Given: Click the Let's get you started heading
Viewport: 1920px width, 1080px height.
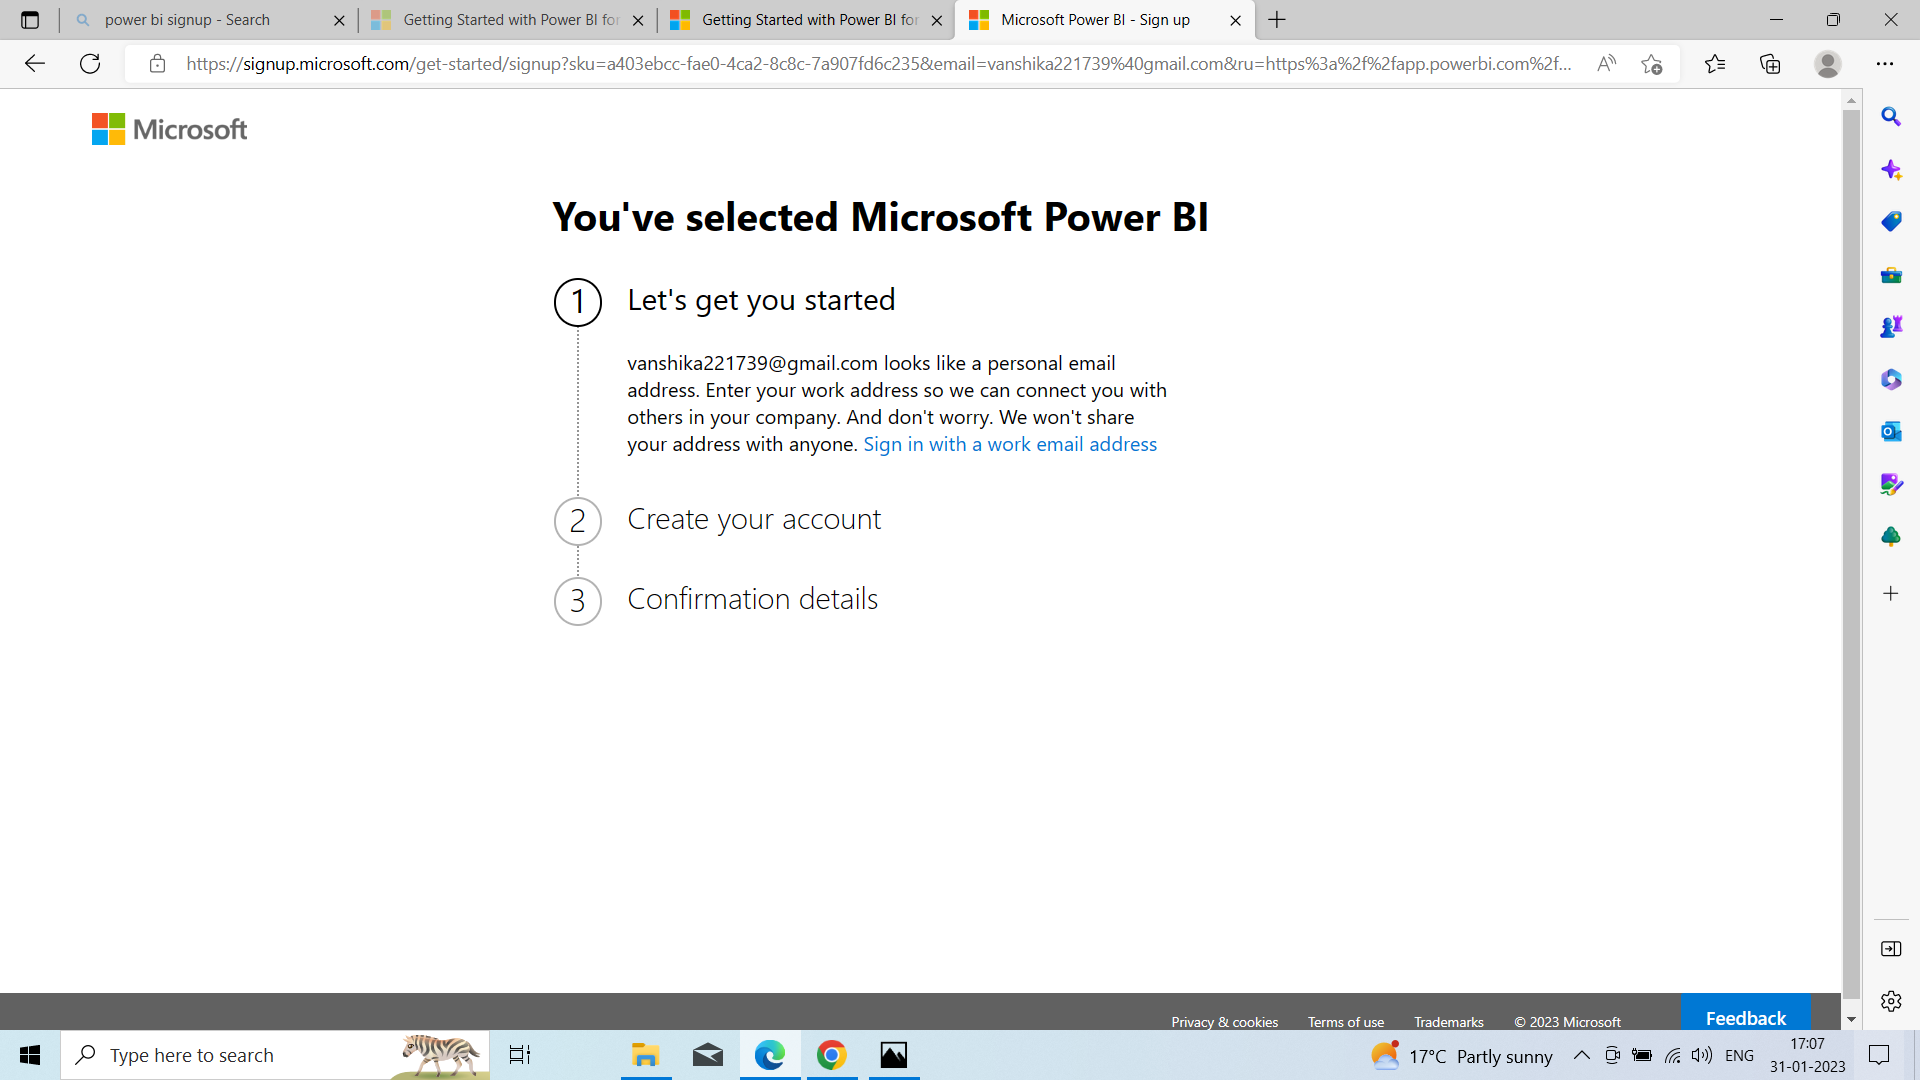Looking at the screenshot, I should click(761, 300).
